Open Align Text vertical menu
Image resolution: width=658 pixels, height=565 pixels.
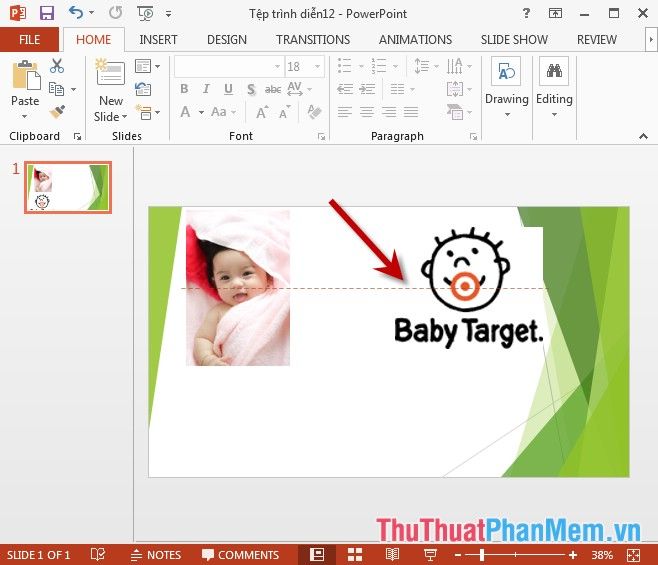pyautogui.click(x=459, y=89)
